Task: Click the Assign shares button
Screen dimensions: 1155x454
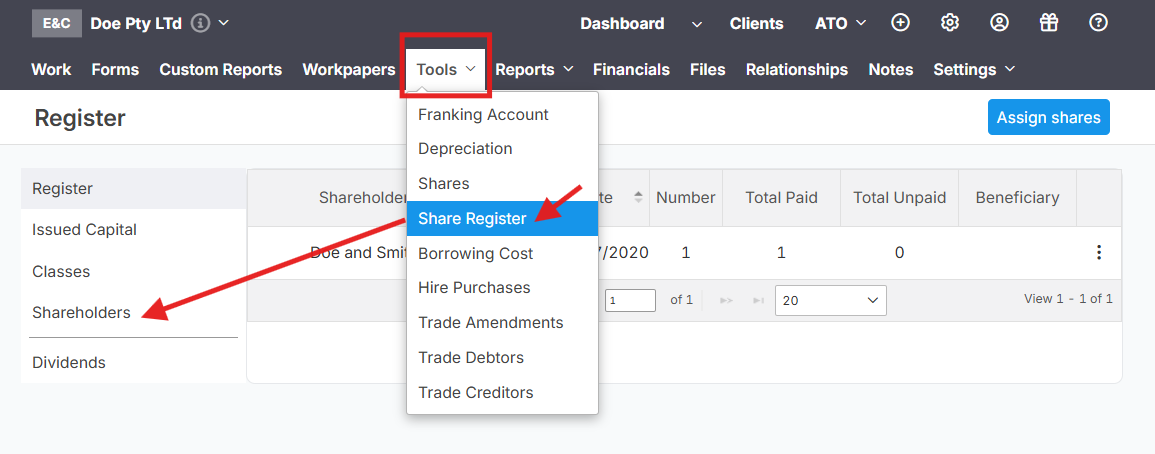Action: pyautogui.click(x=1048, y=117)
